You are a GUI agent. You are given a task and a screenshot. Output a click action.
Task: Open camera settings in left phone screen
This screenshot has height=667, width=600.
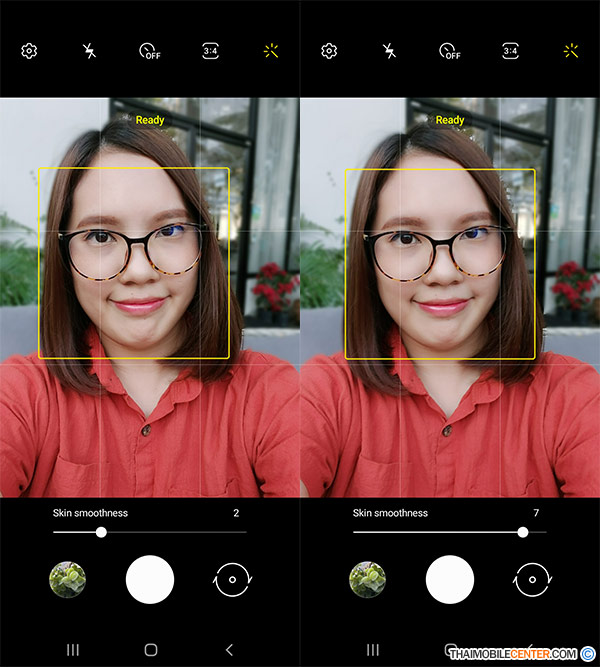click(29, 51)
